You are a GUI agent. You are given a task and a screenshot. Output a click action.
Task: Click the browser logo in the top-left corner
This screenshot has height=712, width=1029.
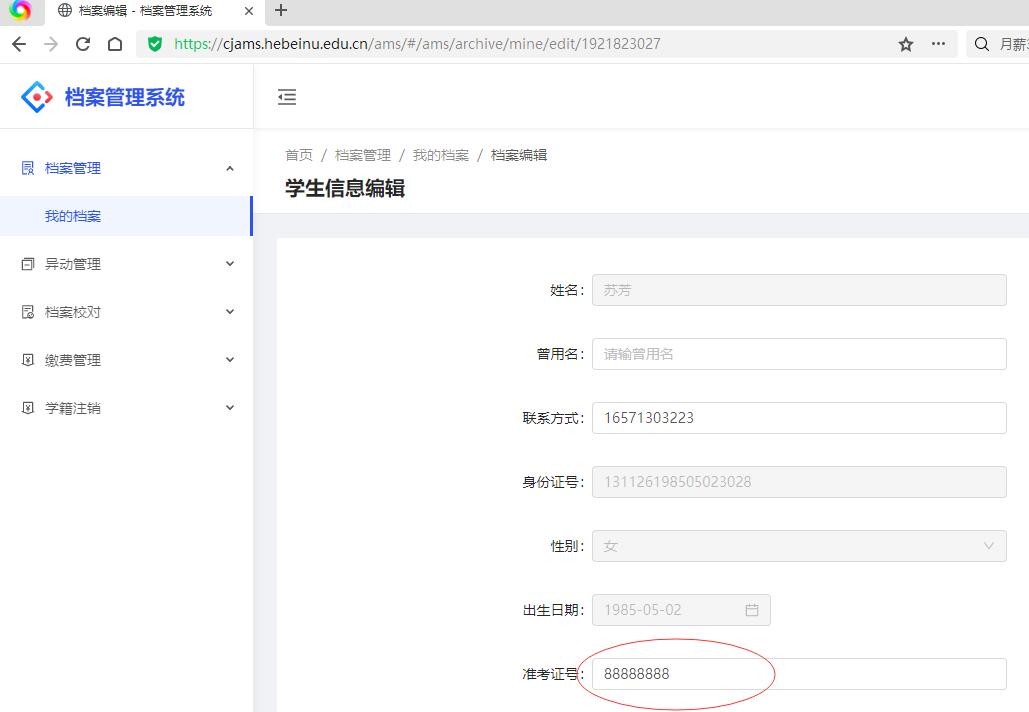[x=20, y=10]
